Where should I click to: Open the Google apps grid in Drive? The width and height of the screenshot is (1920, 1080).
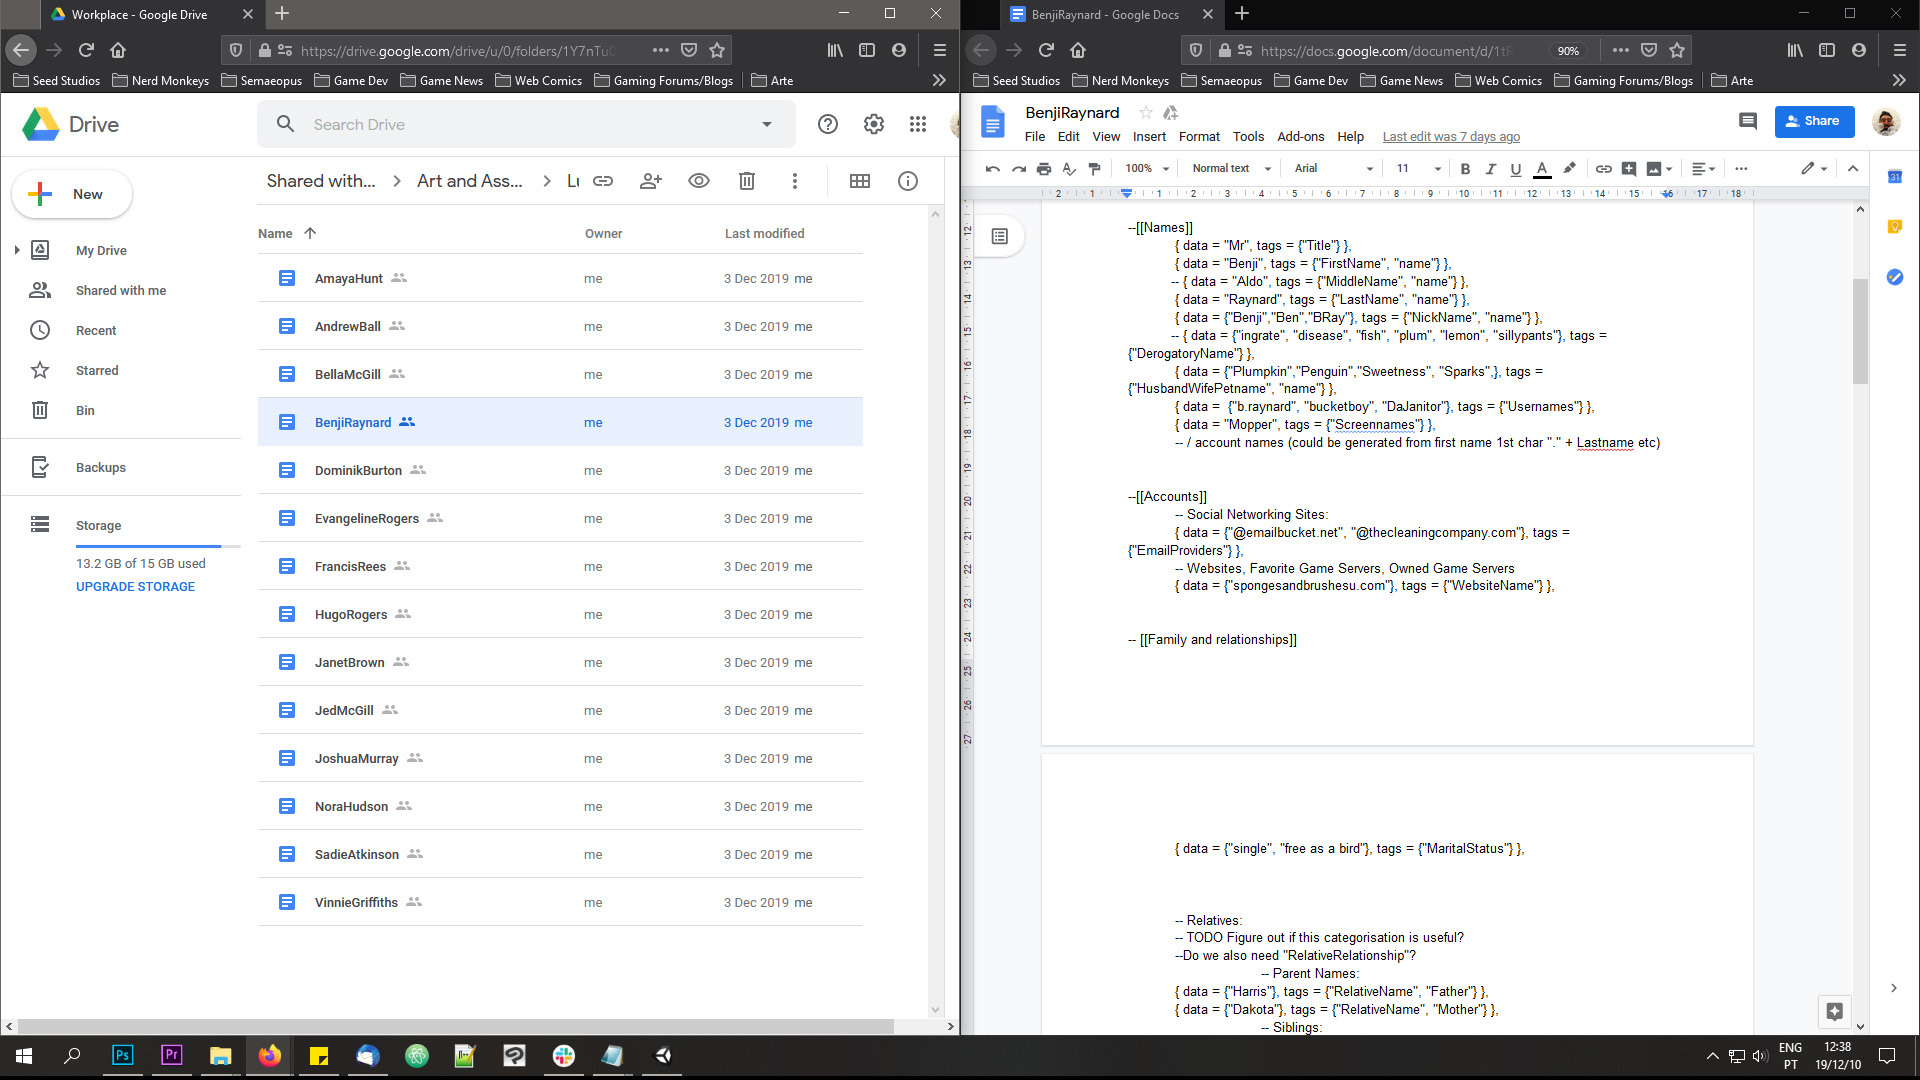tap(917, 124)
